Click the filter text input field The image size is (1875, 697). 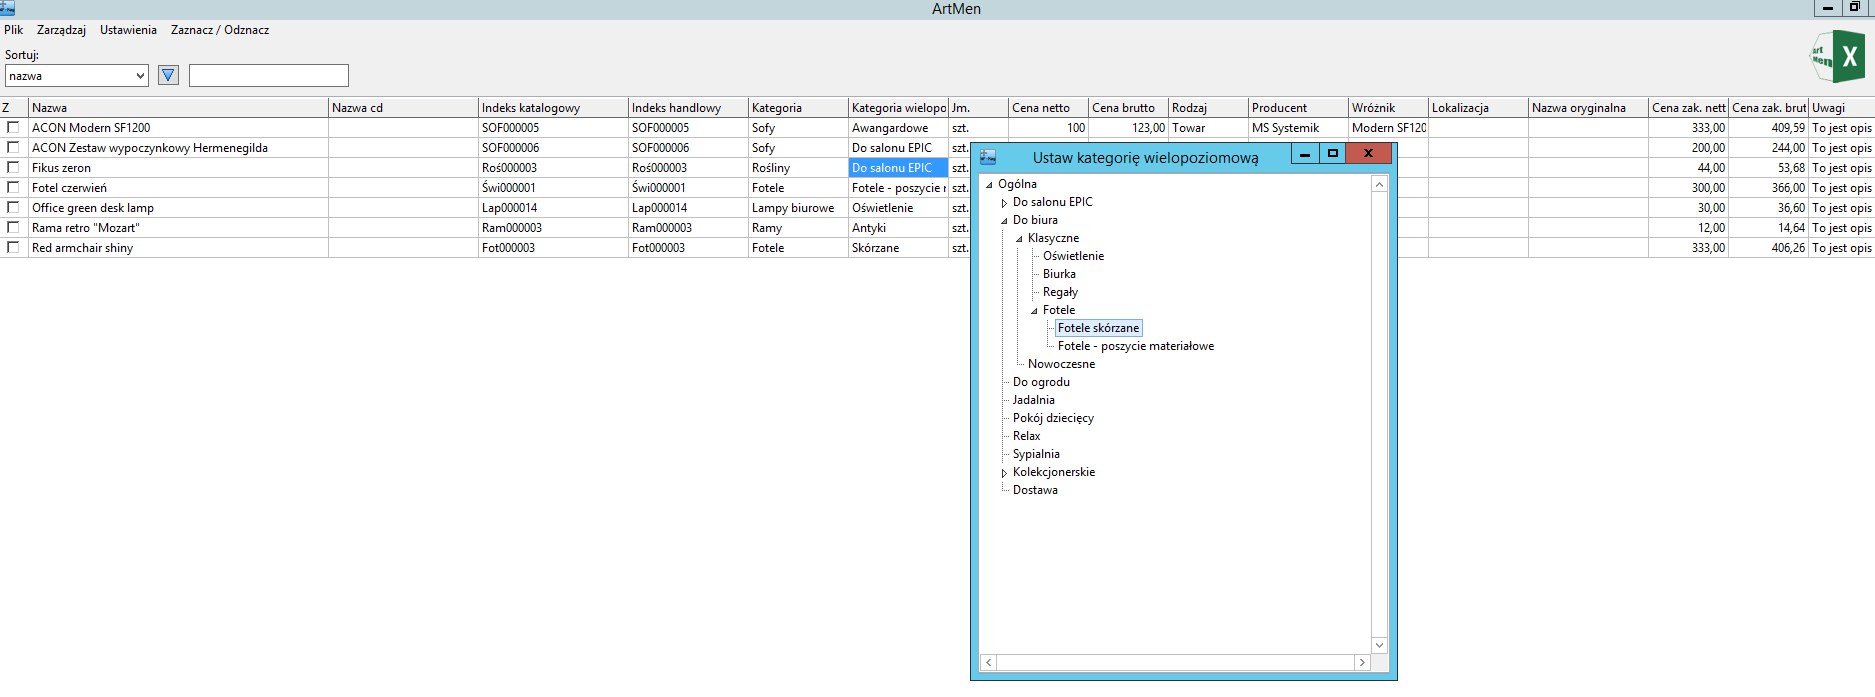(x=269, y=75)
